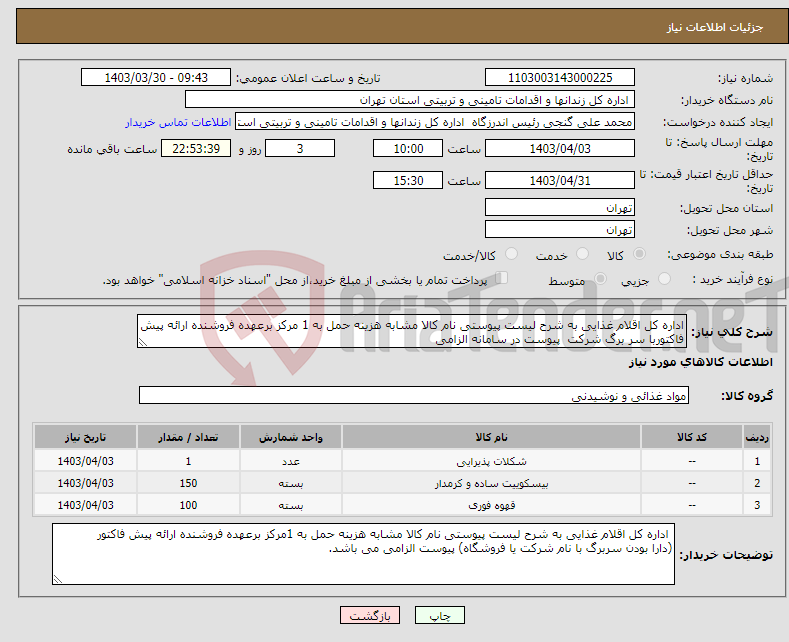Click the remaining days field showing 3

(x=300, y=148)
